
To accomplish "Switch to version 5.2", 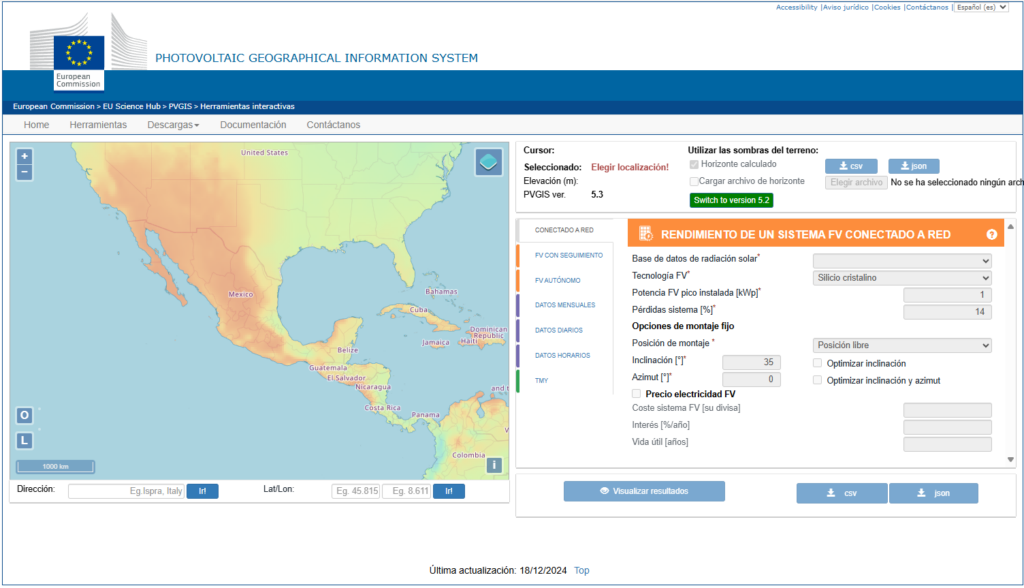I will pyautogui.click(x=731, y=200).
